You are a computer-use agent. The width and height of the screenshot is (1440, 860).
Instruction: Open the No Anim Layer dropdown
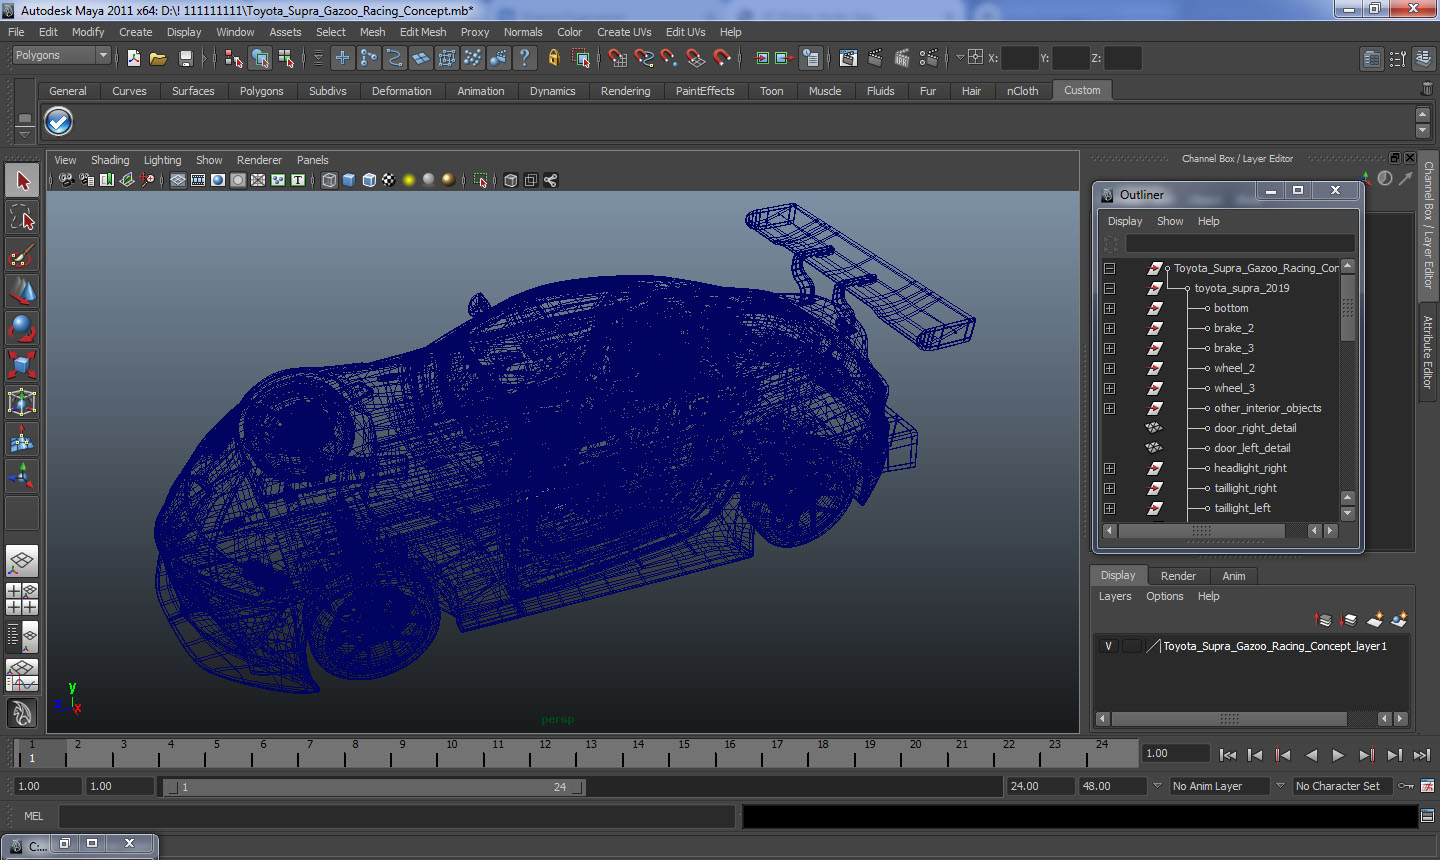(x=1219, y=786)
